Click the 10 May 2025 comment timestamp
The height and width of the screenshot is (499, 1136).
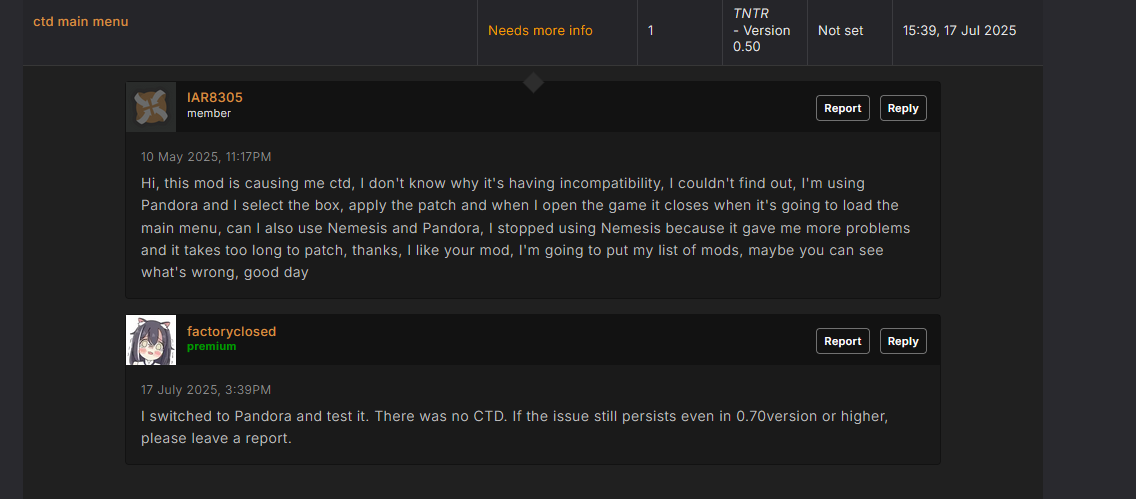[206, 157]
